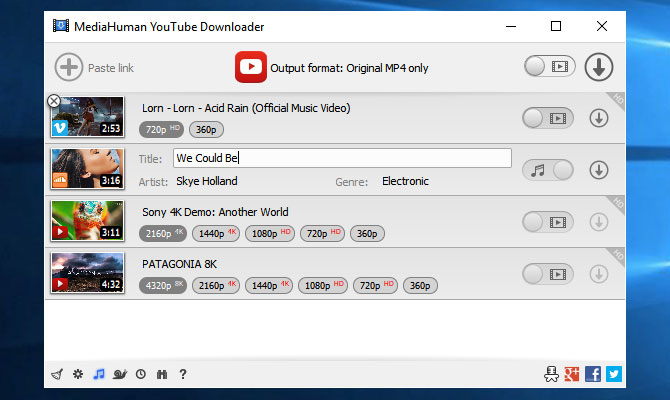Select 360p for Sony 4K Demo

[x=367, y=234]
